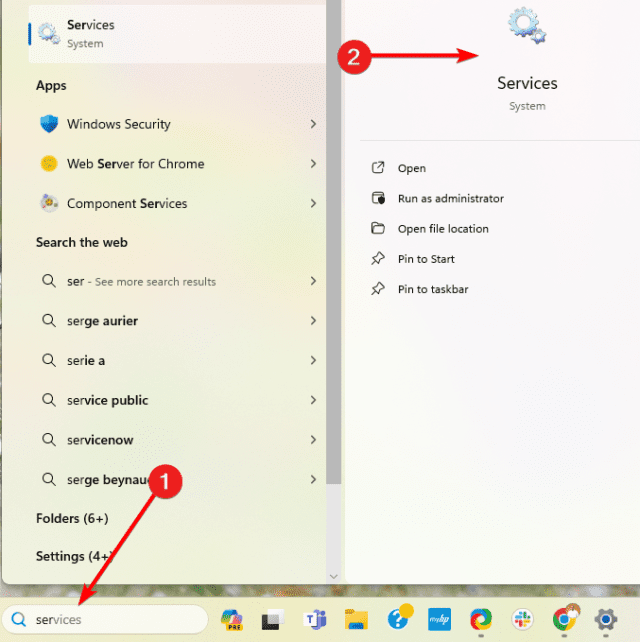640x642 pixels.
Task: Click the 'serge aurier' suggestion text
Action: point(102,321)
